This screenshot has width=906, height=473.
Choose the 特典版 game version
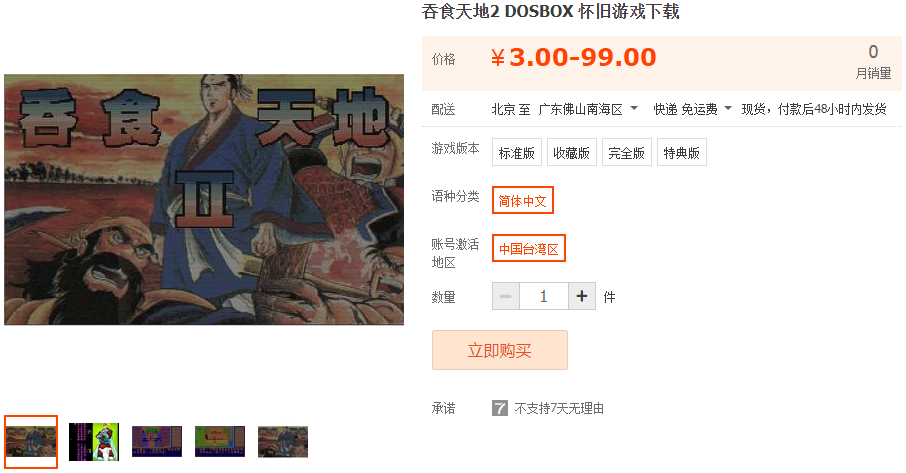681,152
